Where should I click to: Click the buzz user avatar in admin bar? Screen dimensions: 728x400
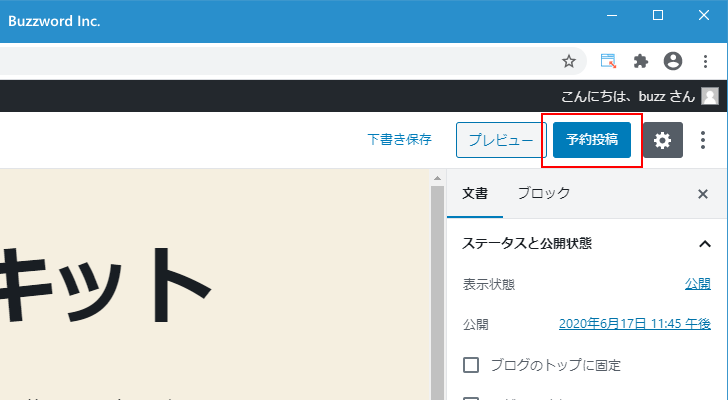coord(710,96)
